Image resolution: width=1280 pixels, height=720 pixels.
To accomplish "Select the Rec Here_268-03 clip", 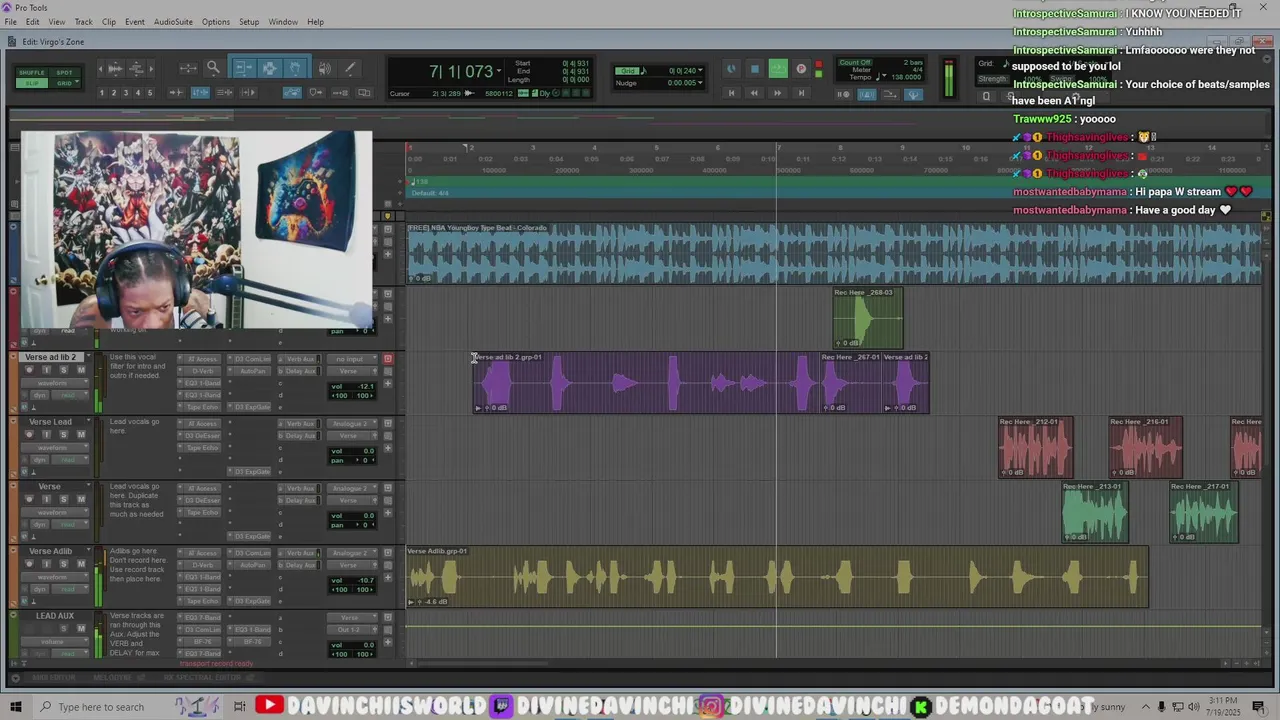I will 868,318.
